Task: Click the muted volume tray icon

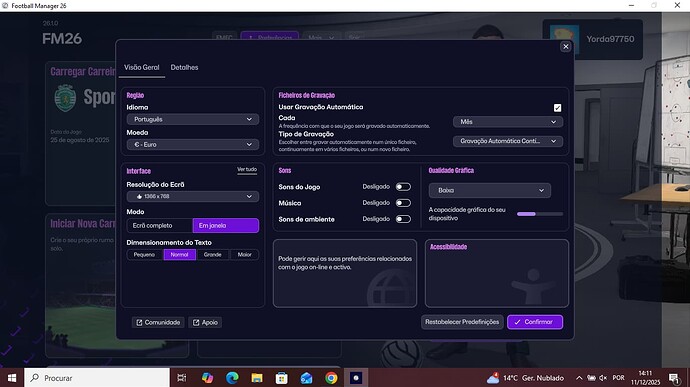Action: tap(603, 378)
